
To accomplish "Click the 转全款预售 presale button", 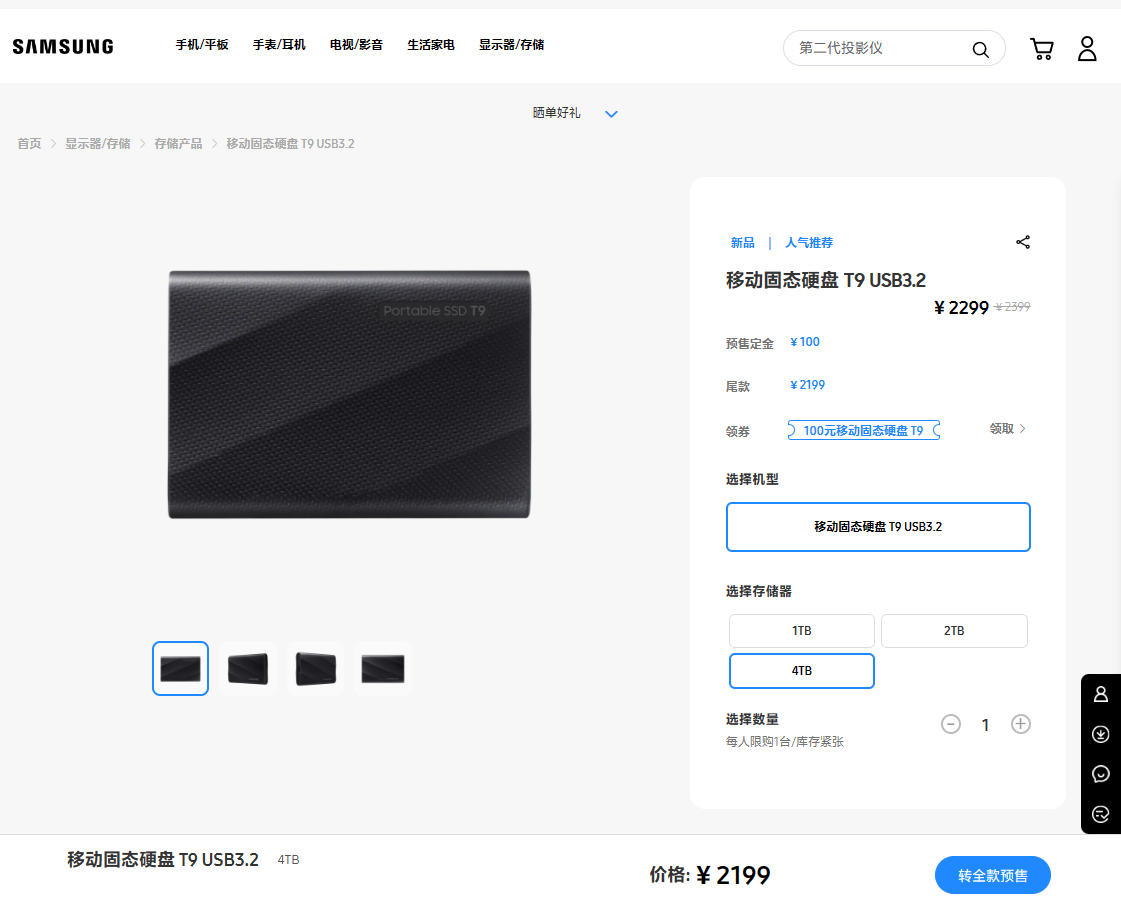I will pos(993,874).
